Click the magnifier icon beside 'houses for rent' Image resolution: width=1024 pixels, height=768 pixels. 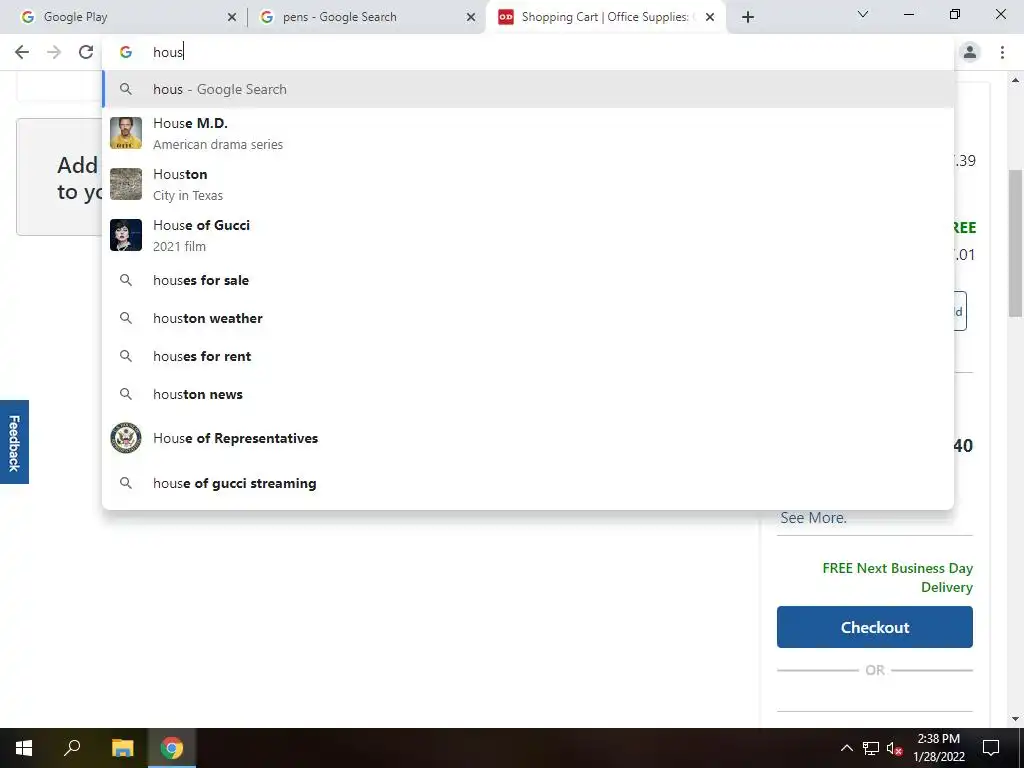tap(126, 356)
